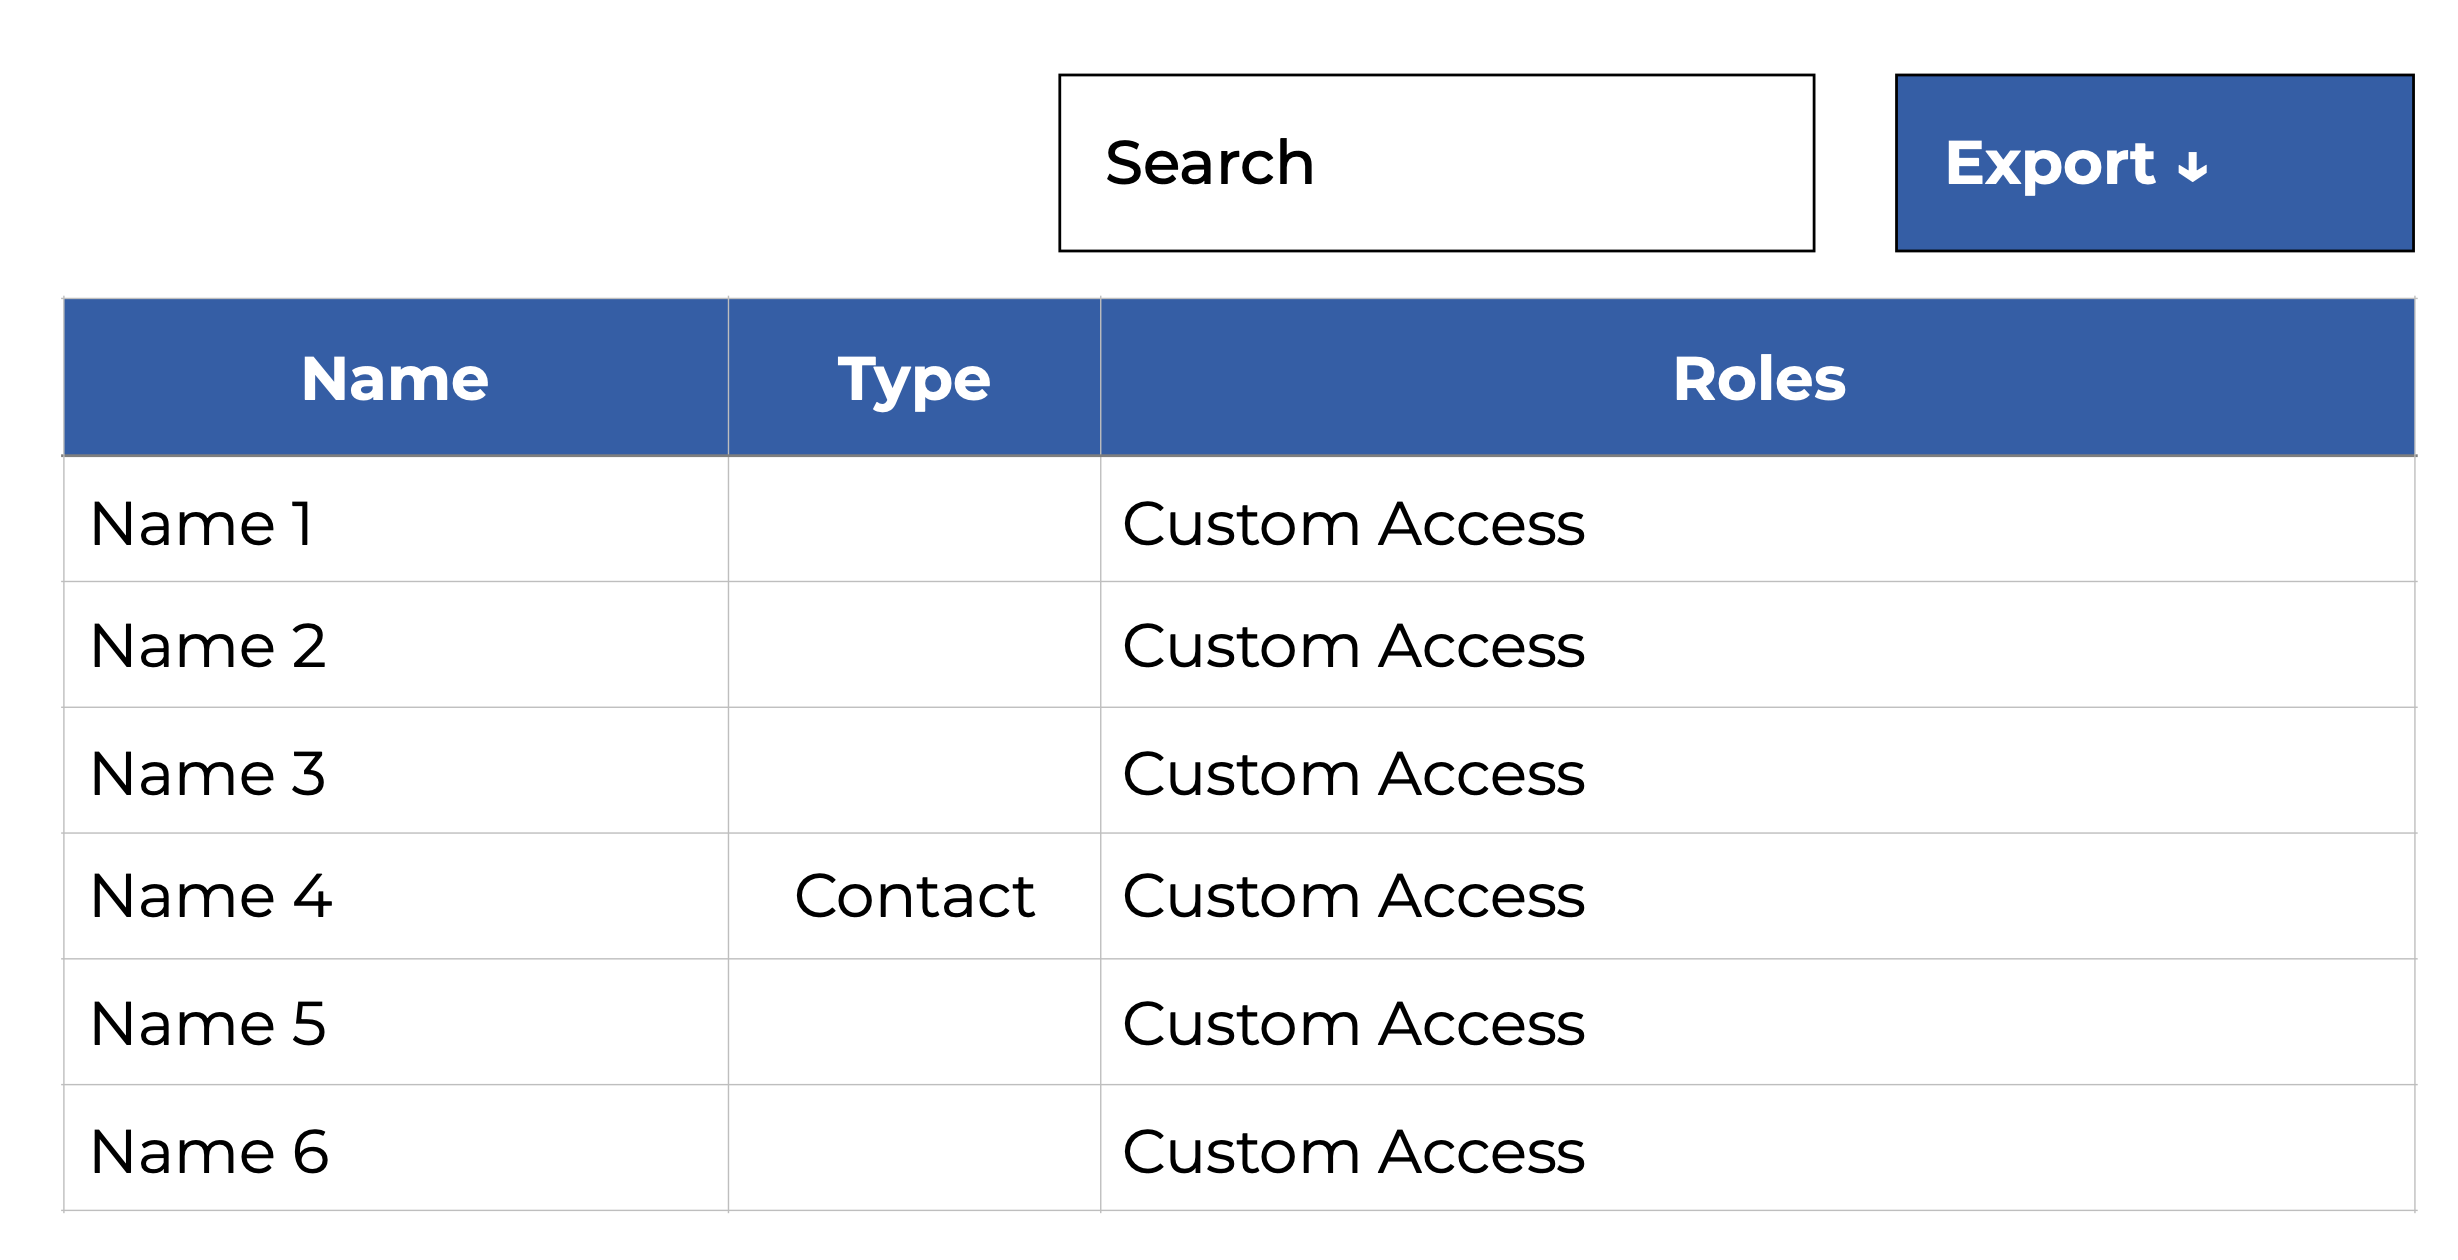This screenshot has height=1260, width=2458.
Task: Click the Name 4 cell
Action: [x=210, y=896]
